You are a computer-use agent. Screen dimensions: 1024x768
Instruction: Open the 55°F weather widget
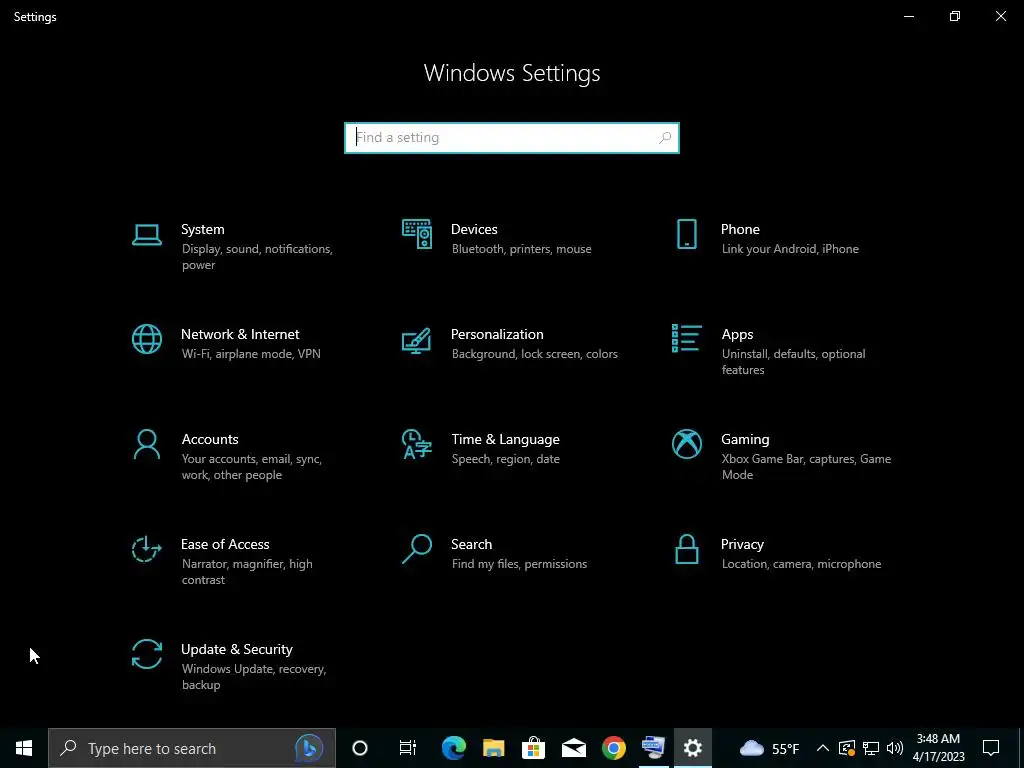pos(769,748)
